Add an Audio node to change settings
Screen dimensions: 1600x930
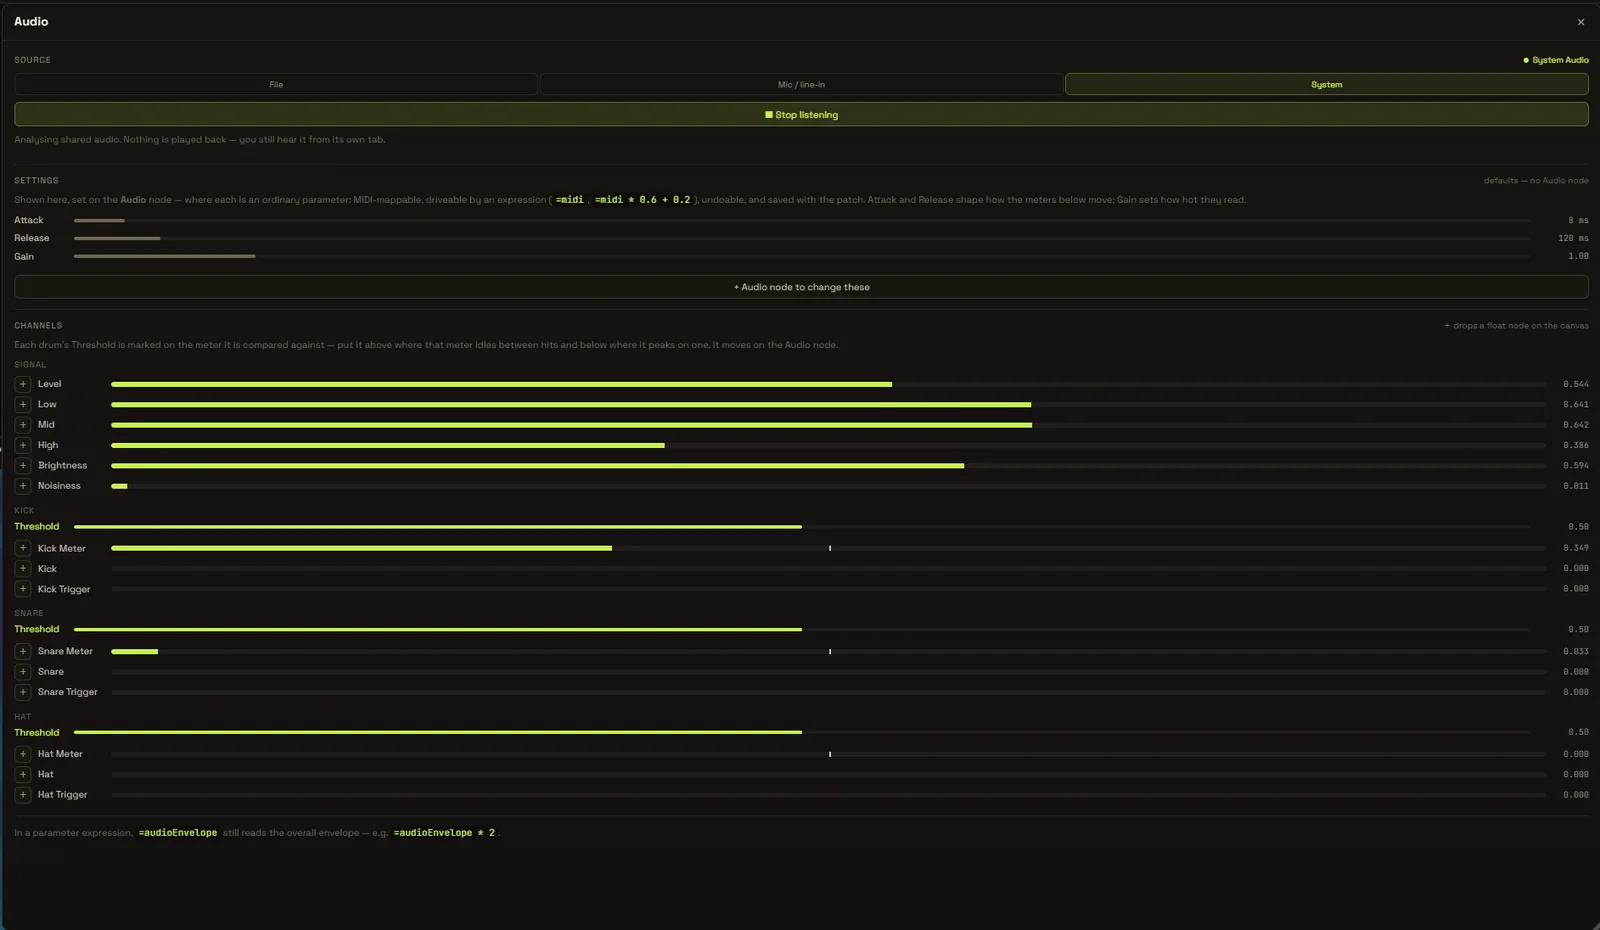(x=801, y=287)
